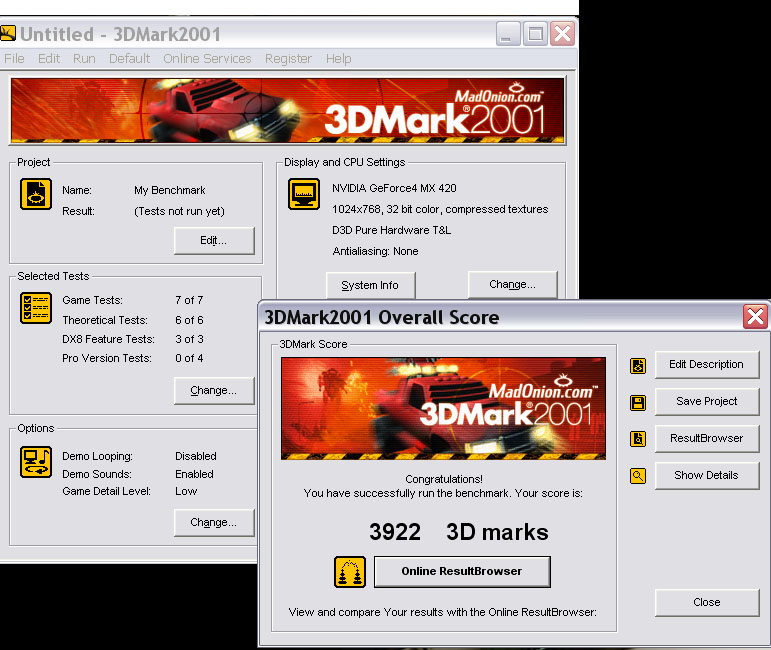Click the Project document icon
This screenshot has width=771, height=650.
(36, 194)
